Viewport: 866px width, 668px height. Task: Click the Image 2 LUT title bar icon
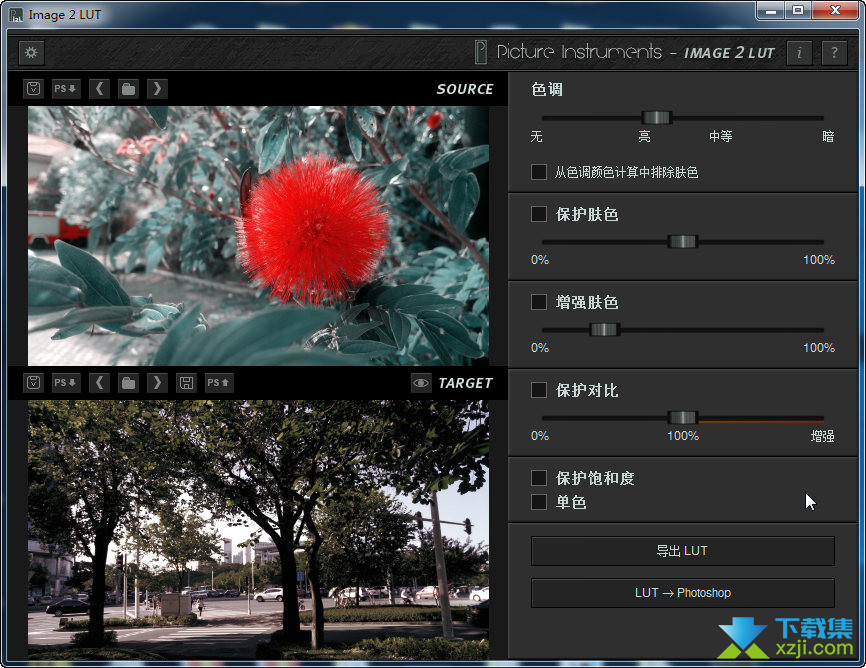[16, 15]
